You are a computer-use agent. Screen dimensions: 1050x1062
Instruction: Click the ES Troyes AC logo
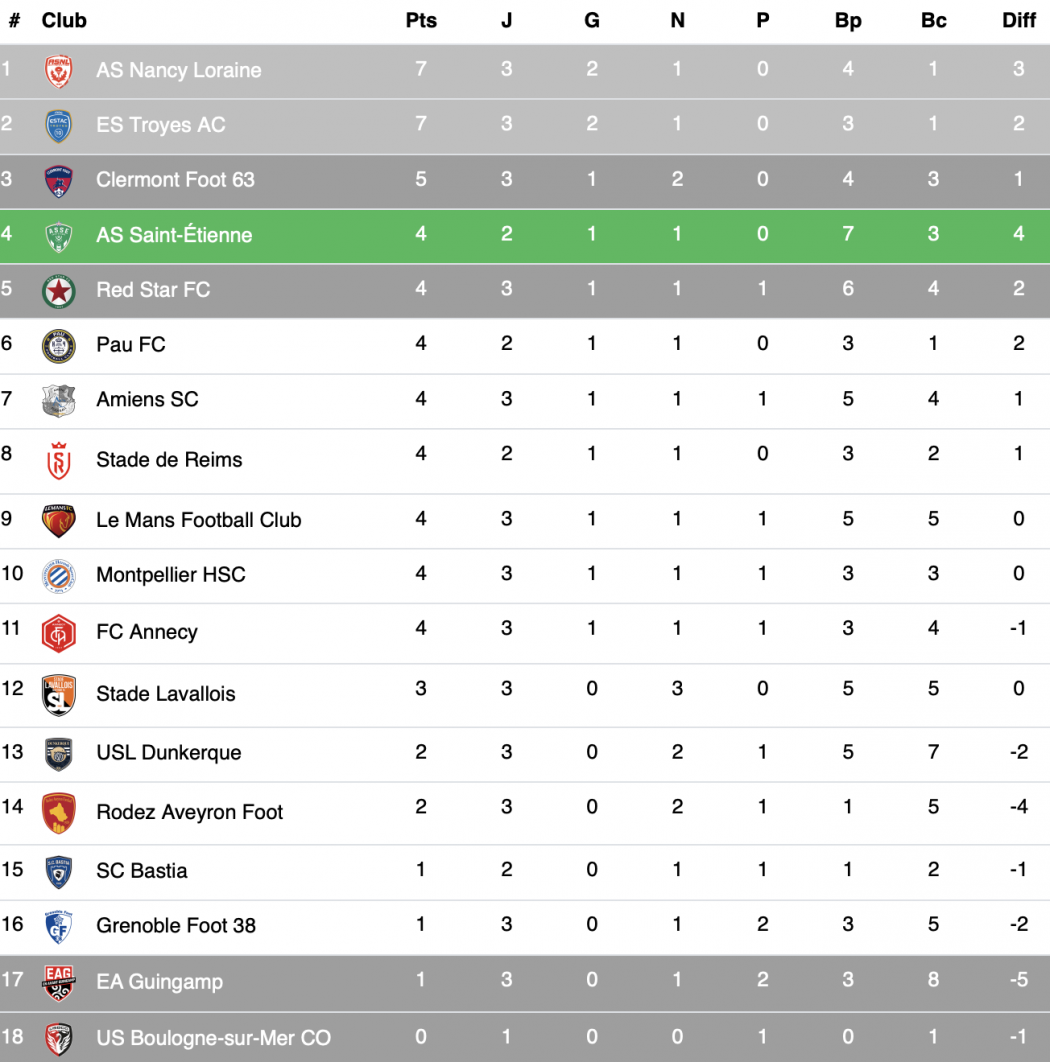[x=58, y=126]
